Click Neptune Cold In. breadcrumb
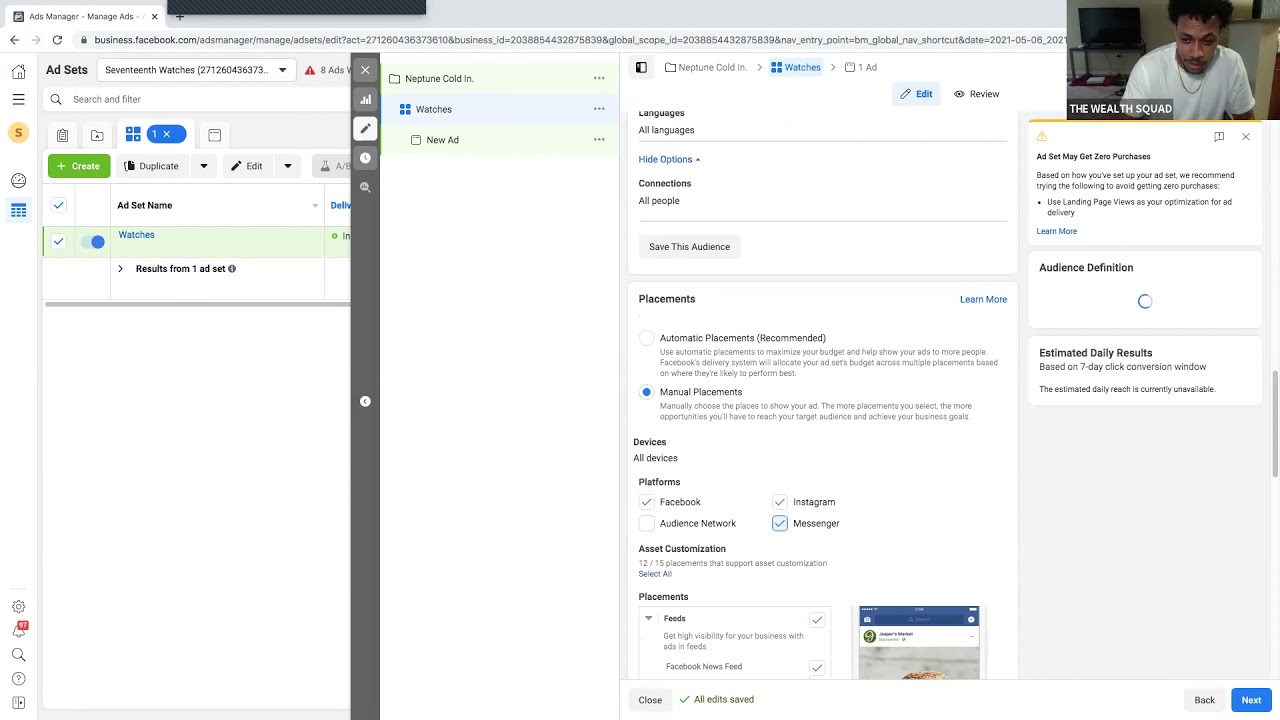Image resolution: width=1280 pixels, height=720 pixels. (x=705, y=67)
